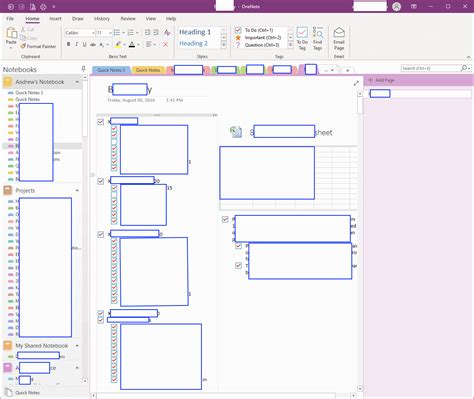Toggle bold formatting
Screen dimensions: 474x399
tap(68, 44)
